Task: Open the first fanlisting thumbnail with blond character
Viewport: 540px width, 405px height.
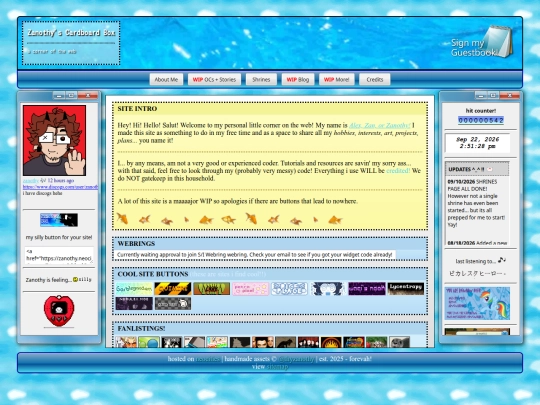Action: [x=126, y=342]
